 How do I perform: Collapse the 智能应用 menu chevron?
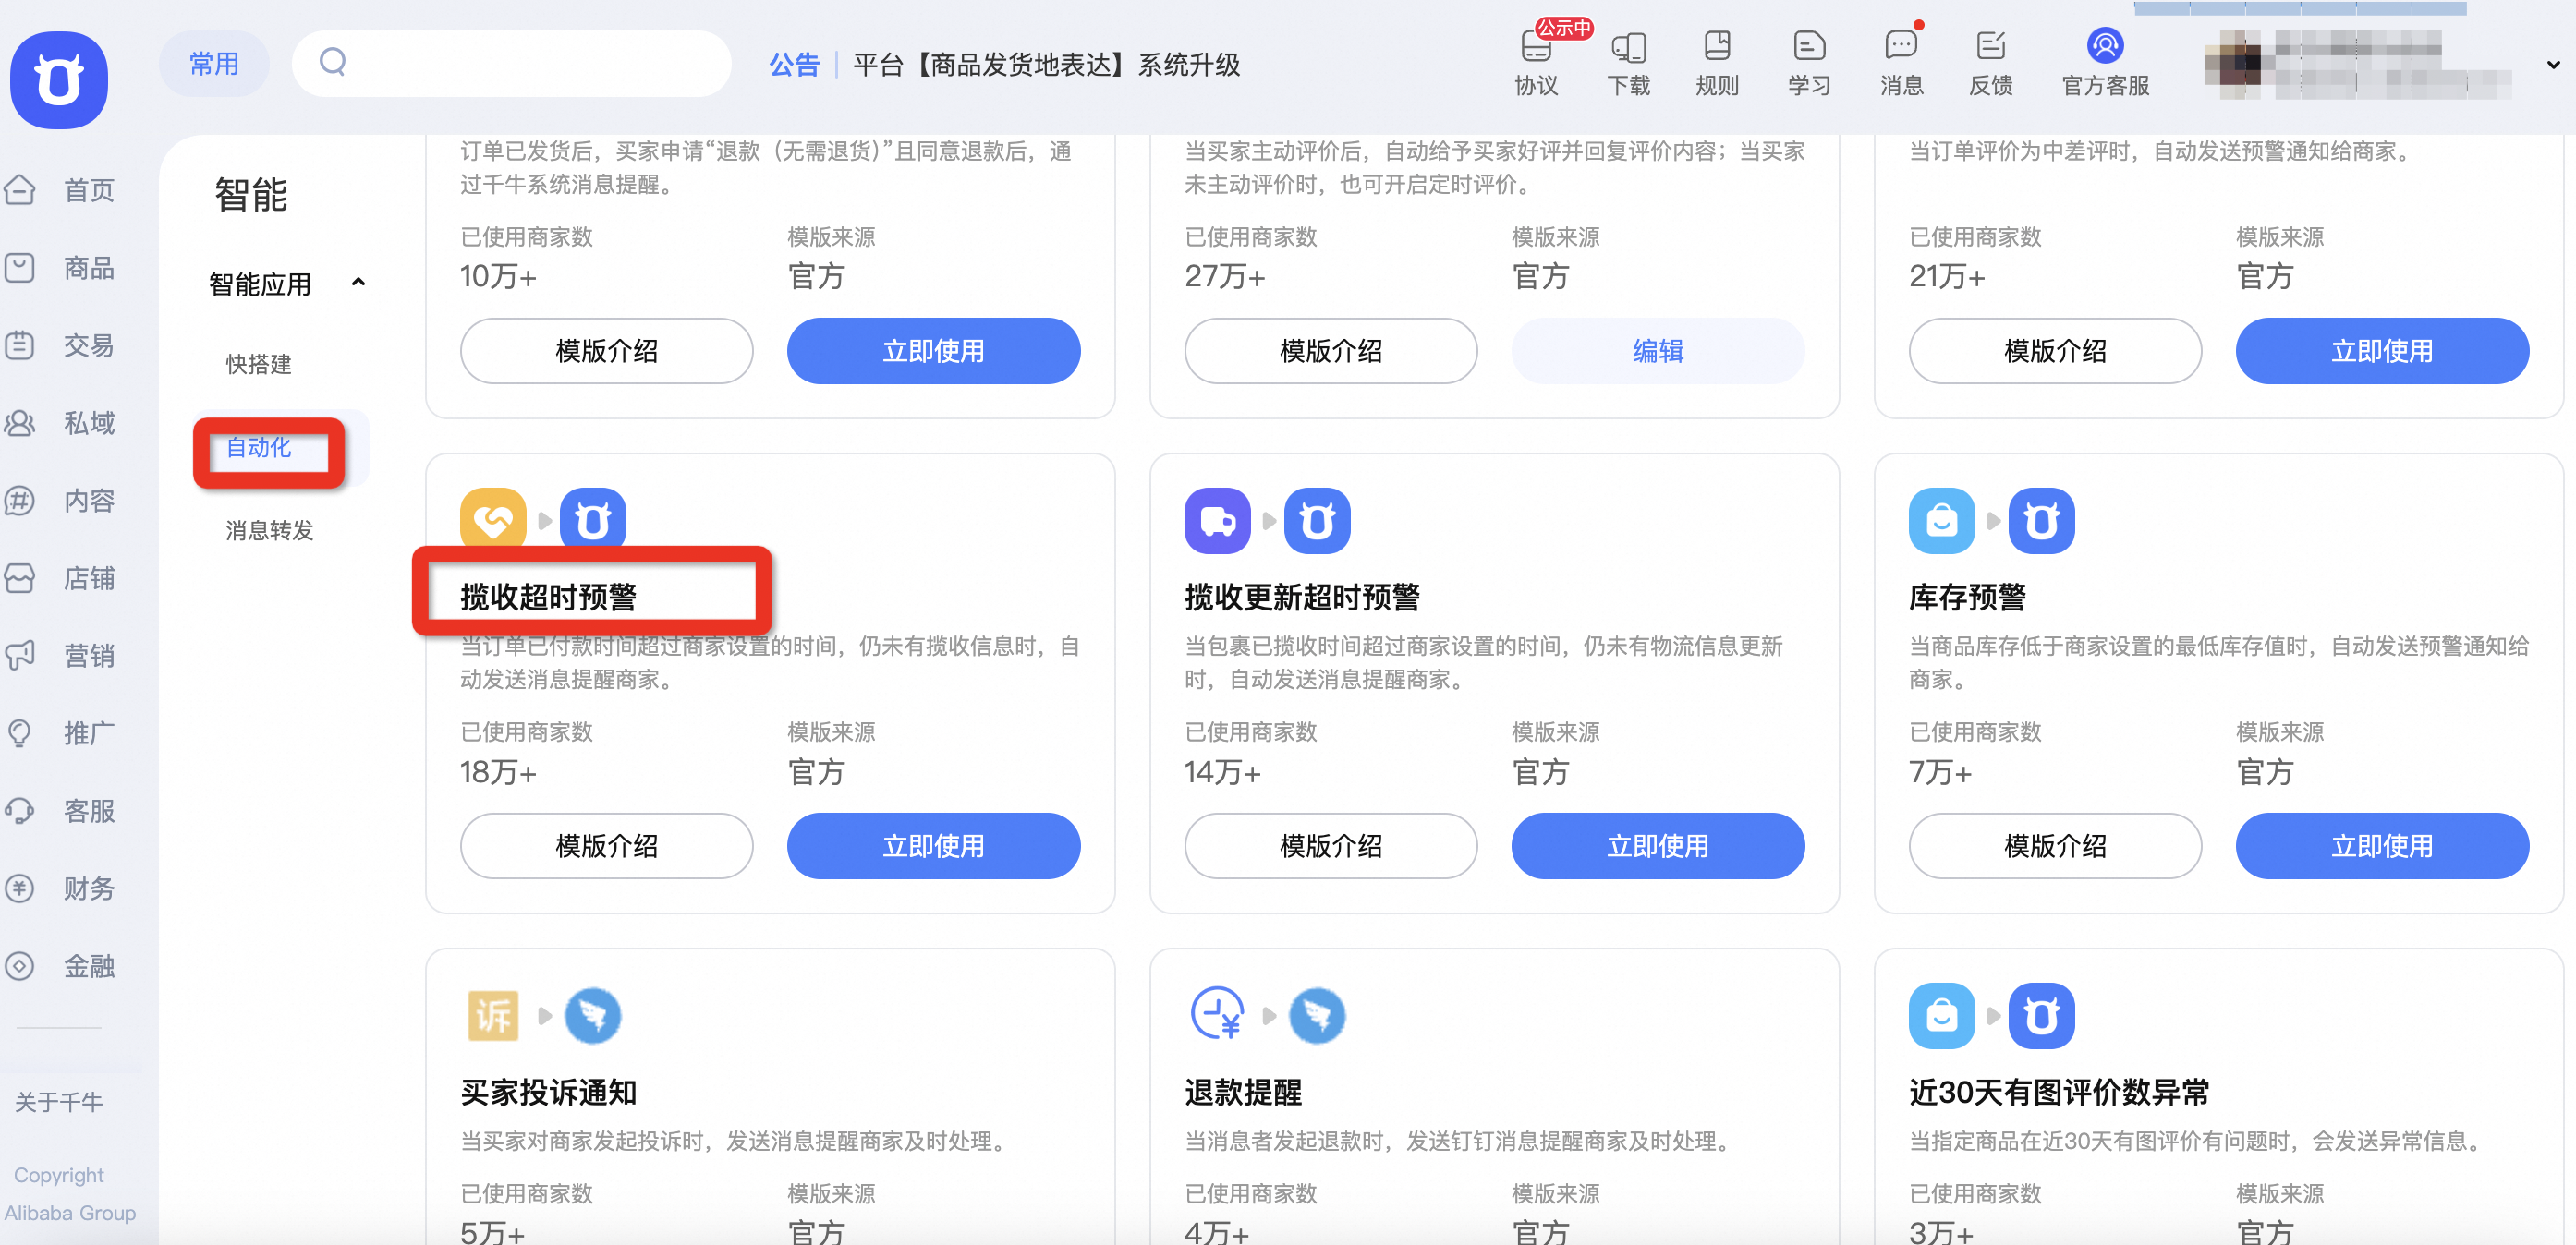(358, 283)
